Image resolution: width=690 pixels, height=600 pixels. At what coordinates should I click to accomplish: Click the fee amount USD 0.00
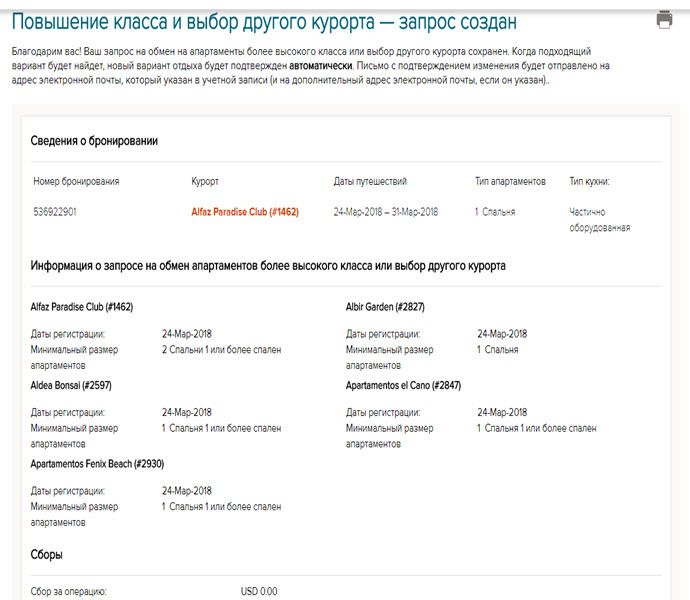tap(259, 592)
